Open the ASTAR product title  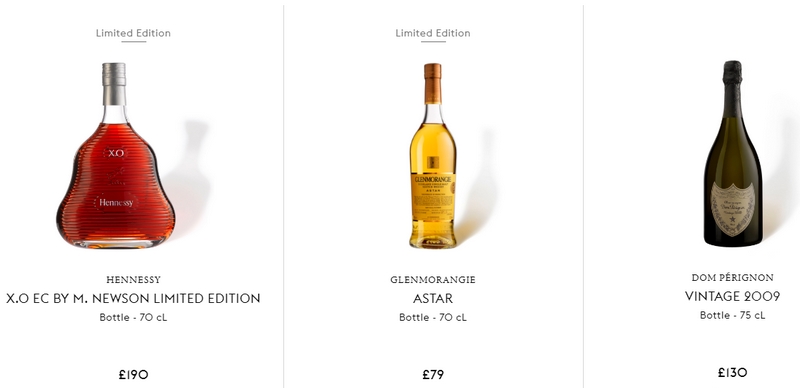(x=433, y=298)
